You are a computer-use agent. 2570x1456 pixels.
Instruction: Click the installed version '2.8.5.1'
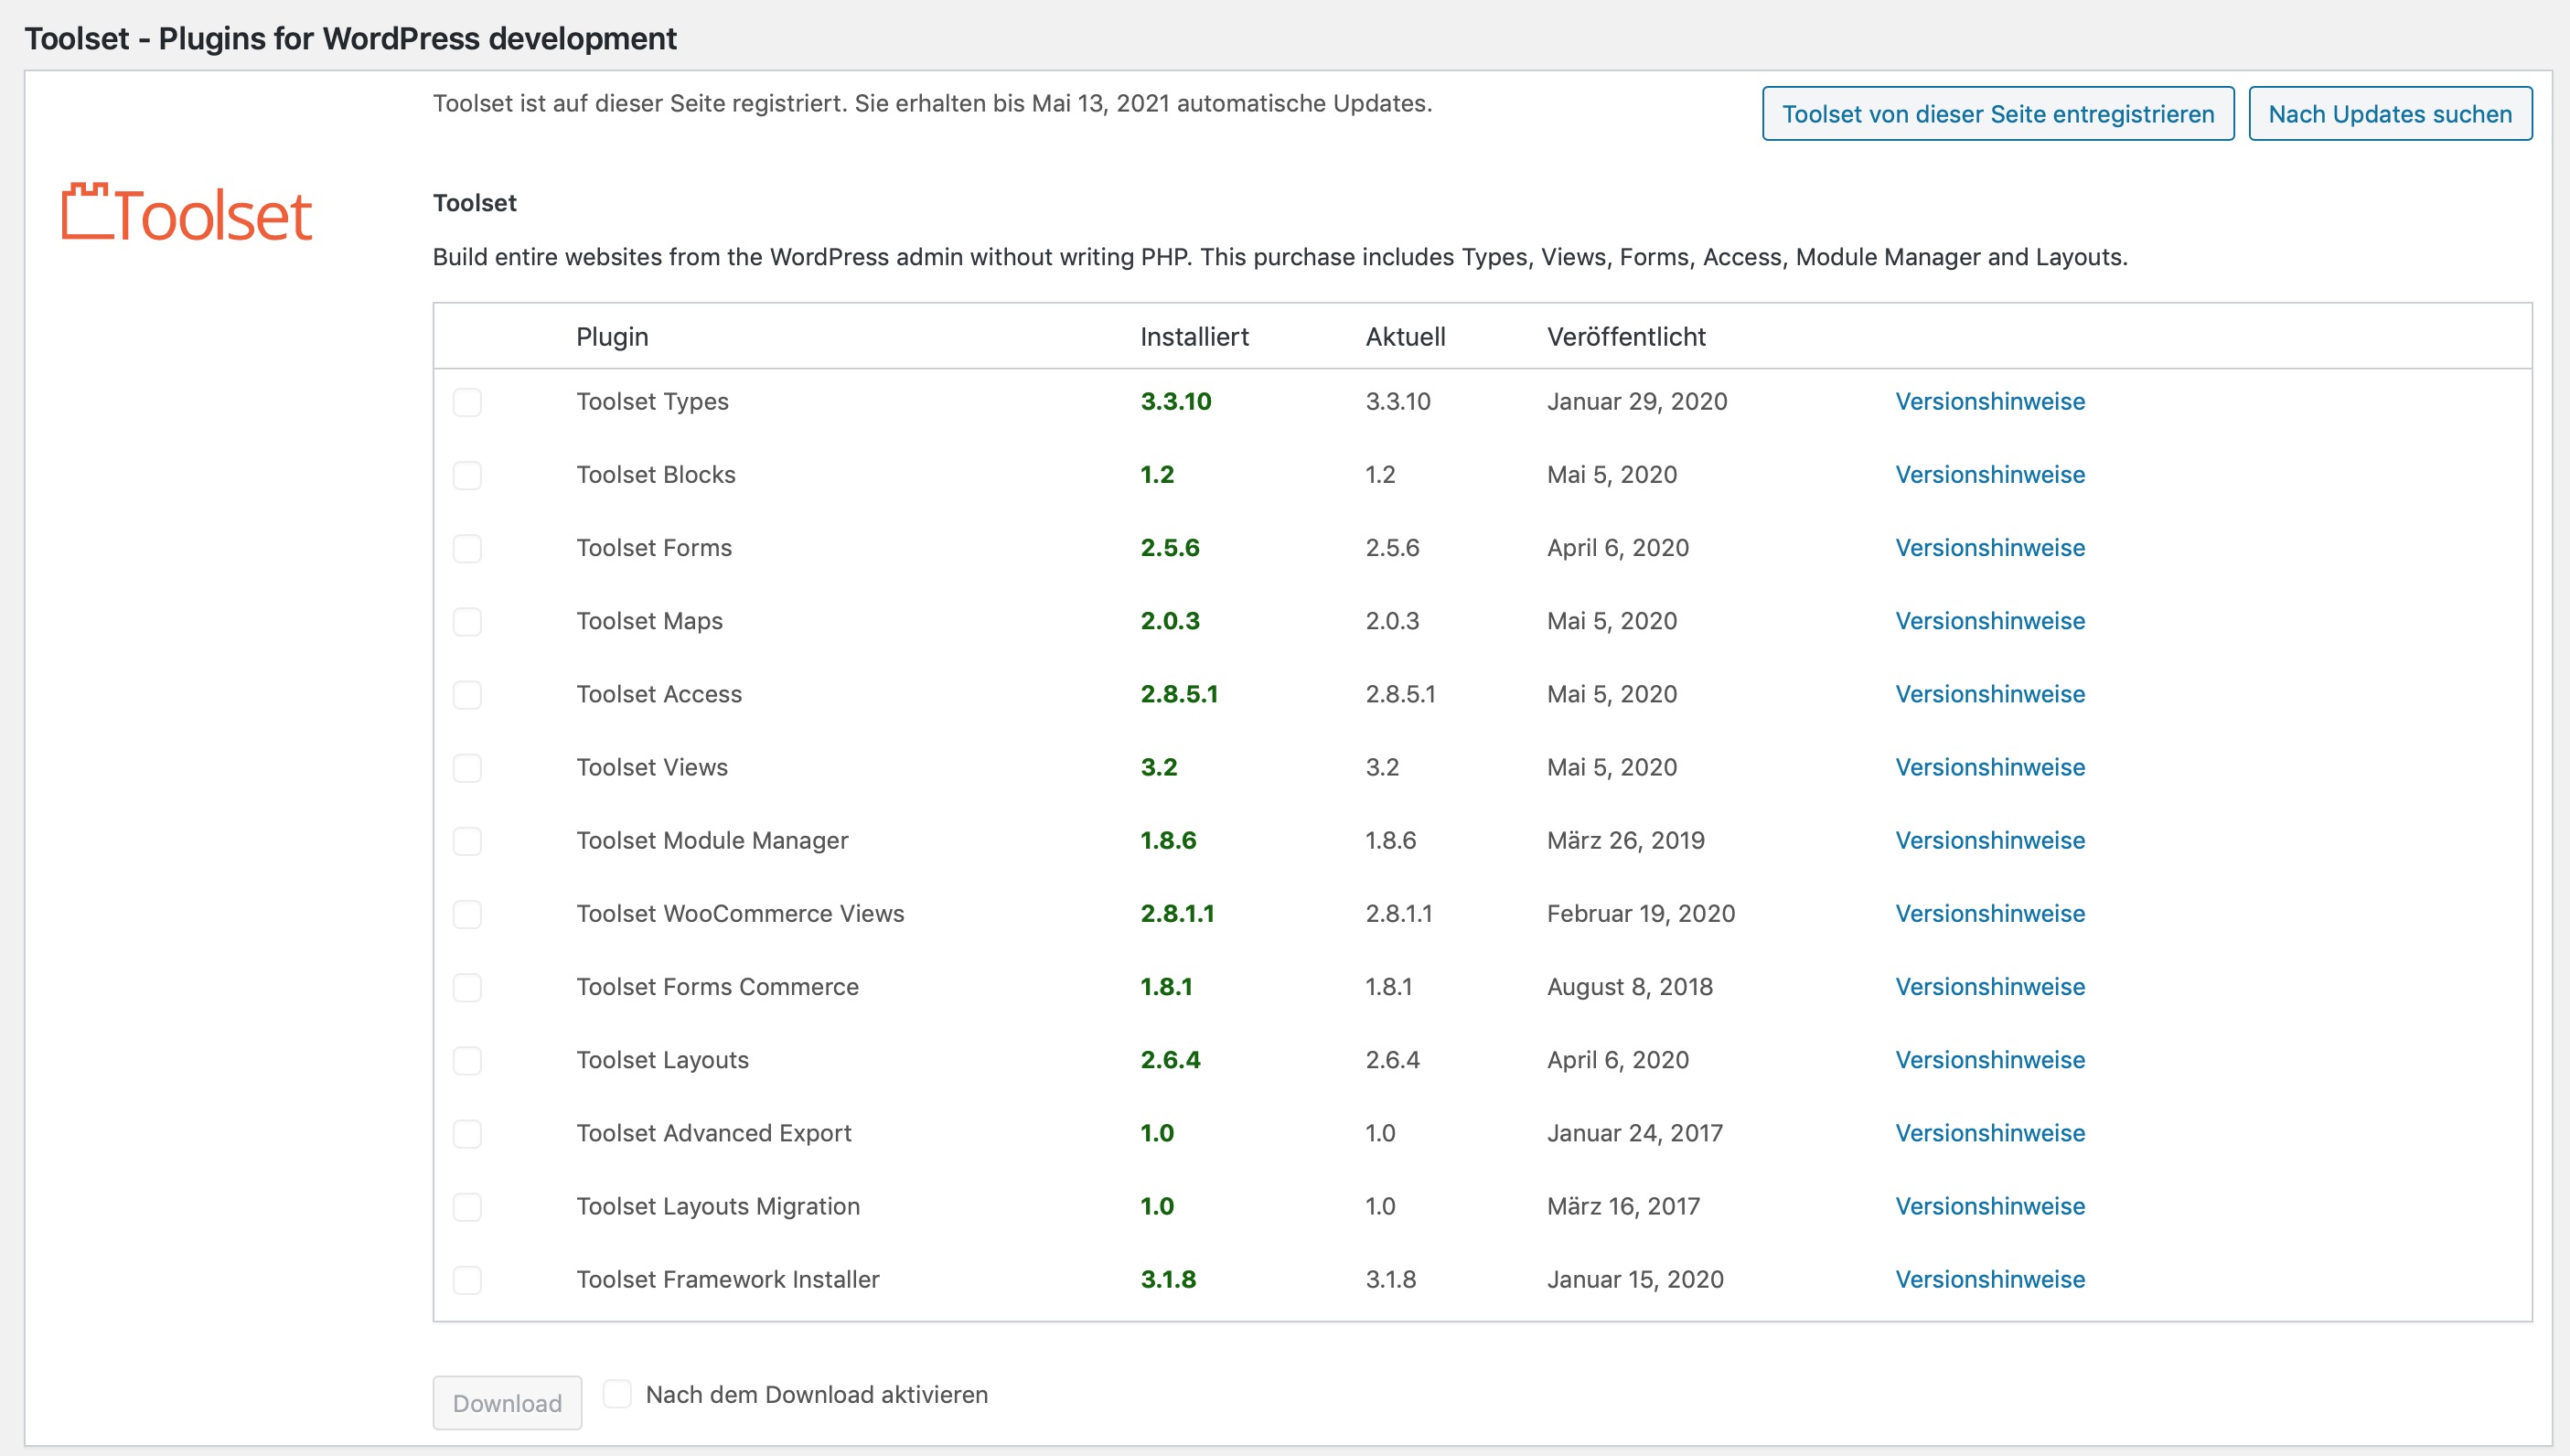1179,694
